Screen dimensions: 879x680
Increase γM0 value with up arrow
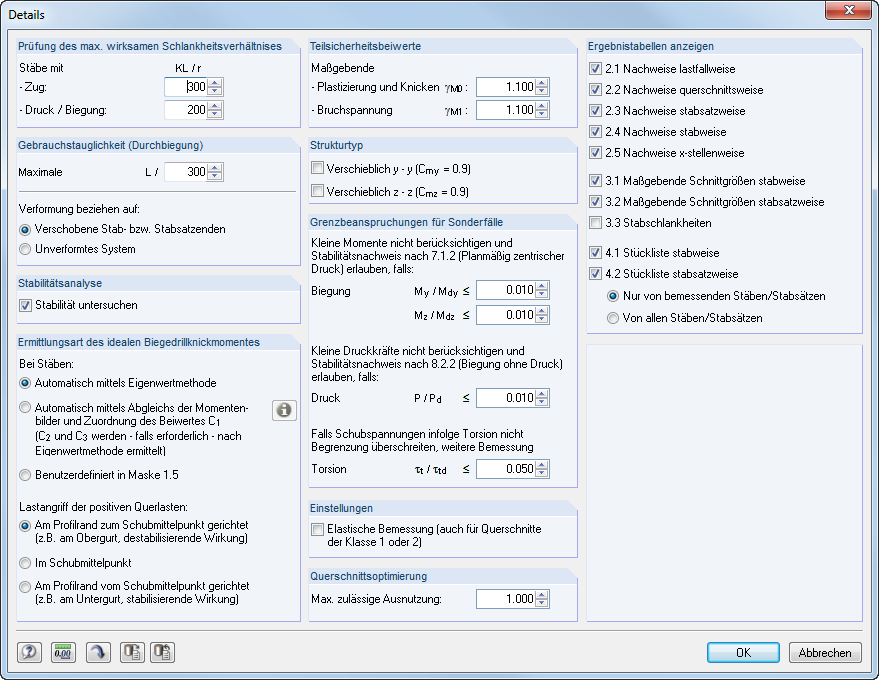click(x=542, y=83)
